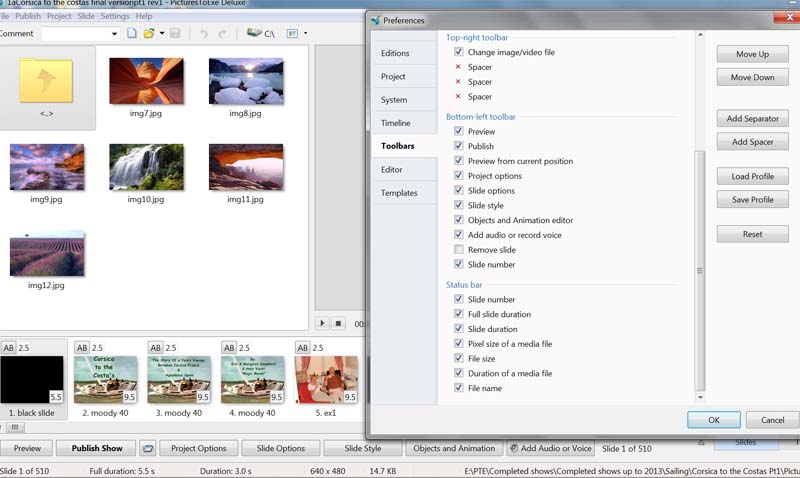Uncheck the Publish checkbox

pyautogui.click(x=459, y=146)
